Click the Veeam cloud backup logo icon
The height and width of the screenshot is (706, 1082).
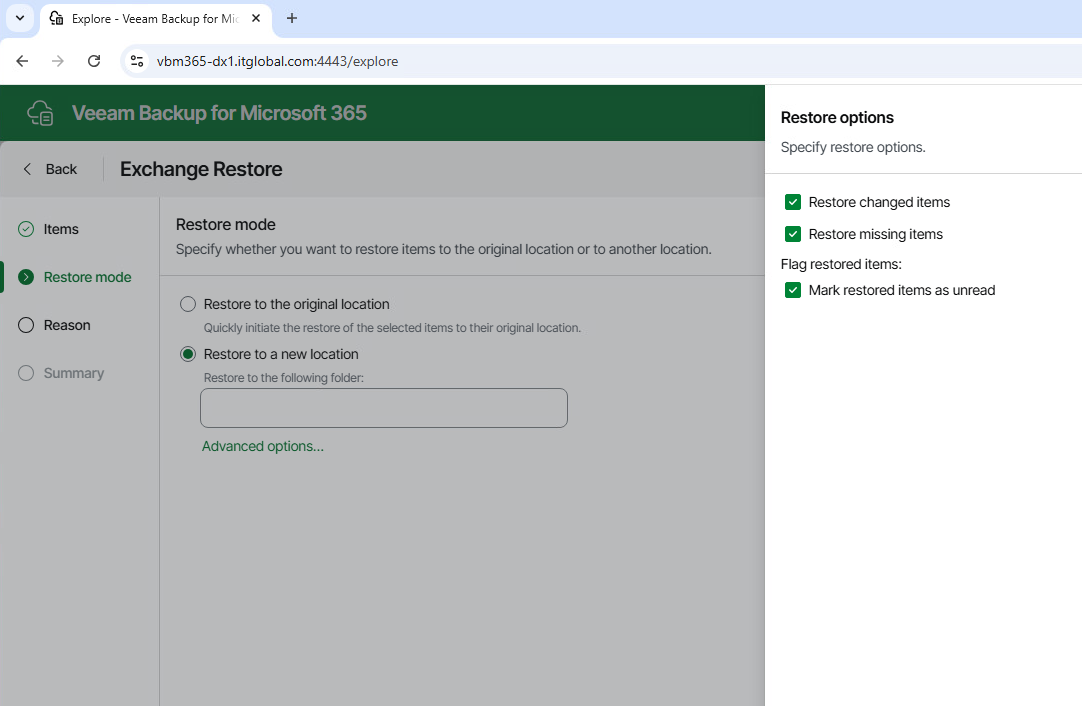click(x=40, y=113)
